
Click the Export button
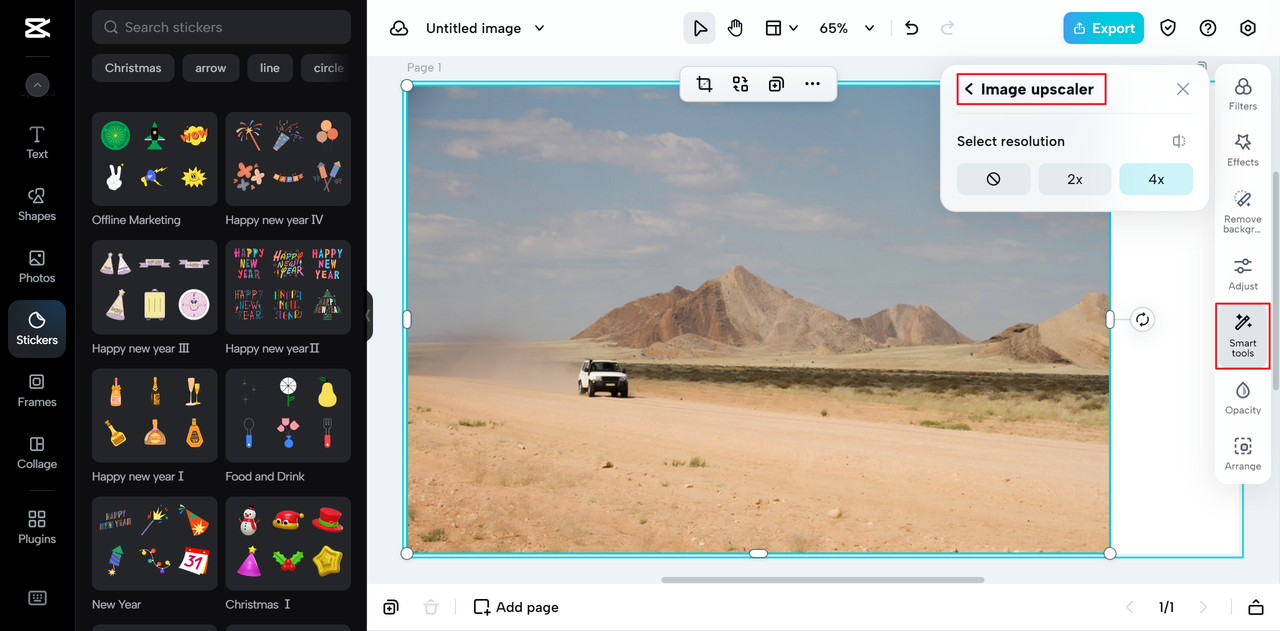tap(1103, 28)
